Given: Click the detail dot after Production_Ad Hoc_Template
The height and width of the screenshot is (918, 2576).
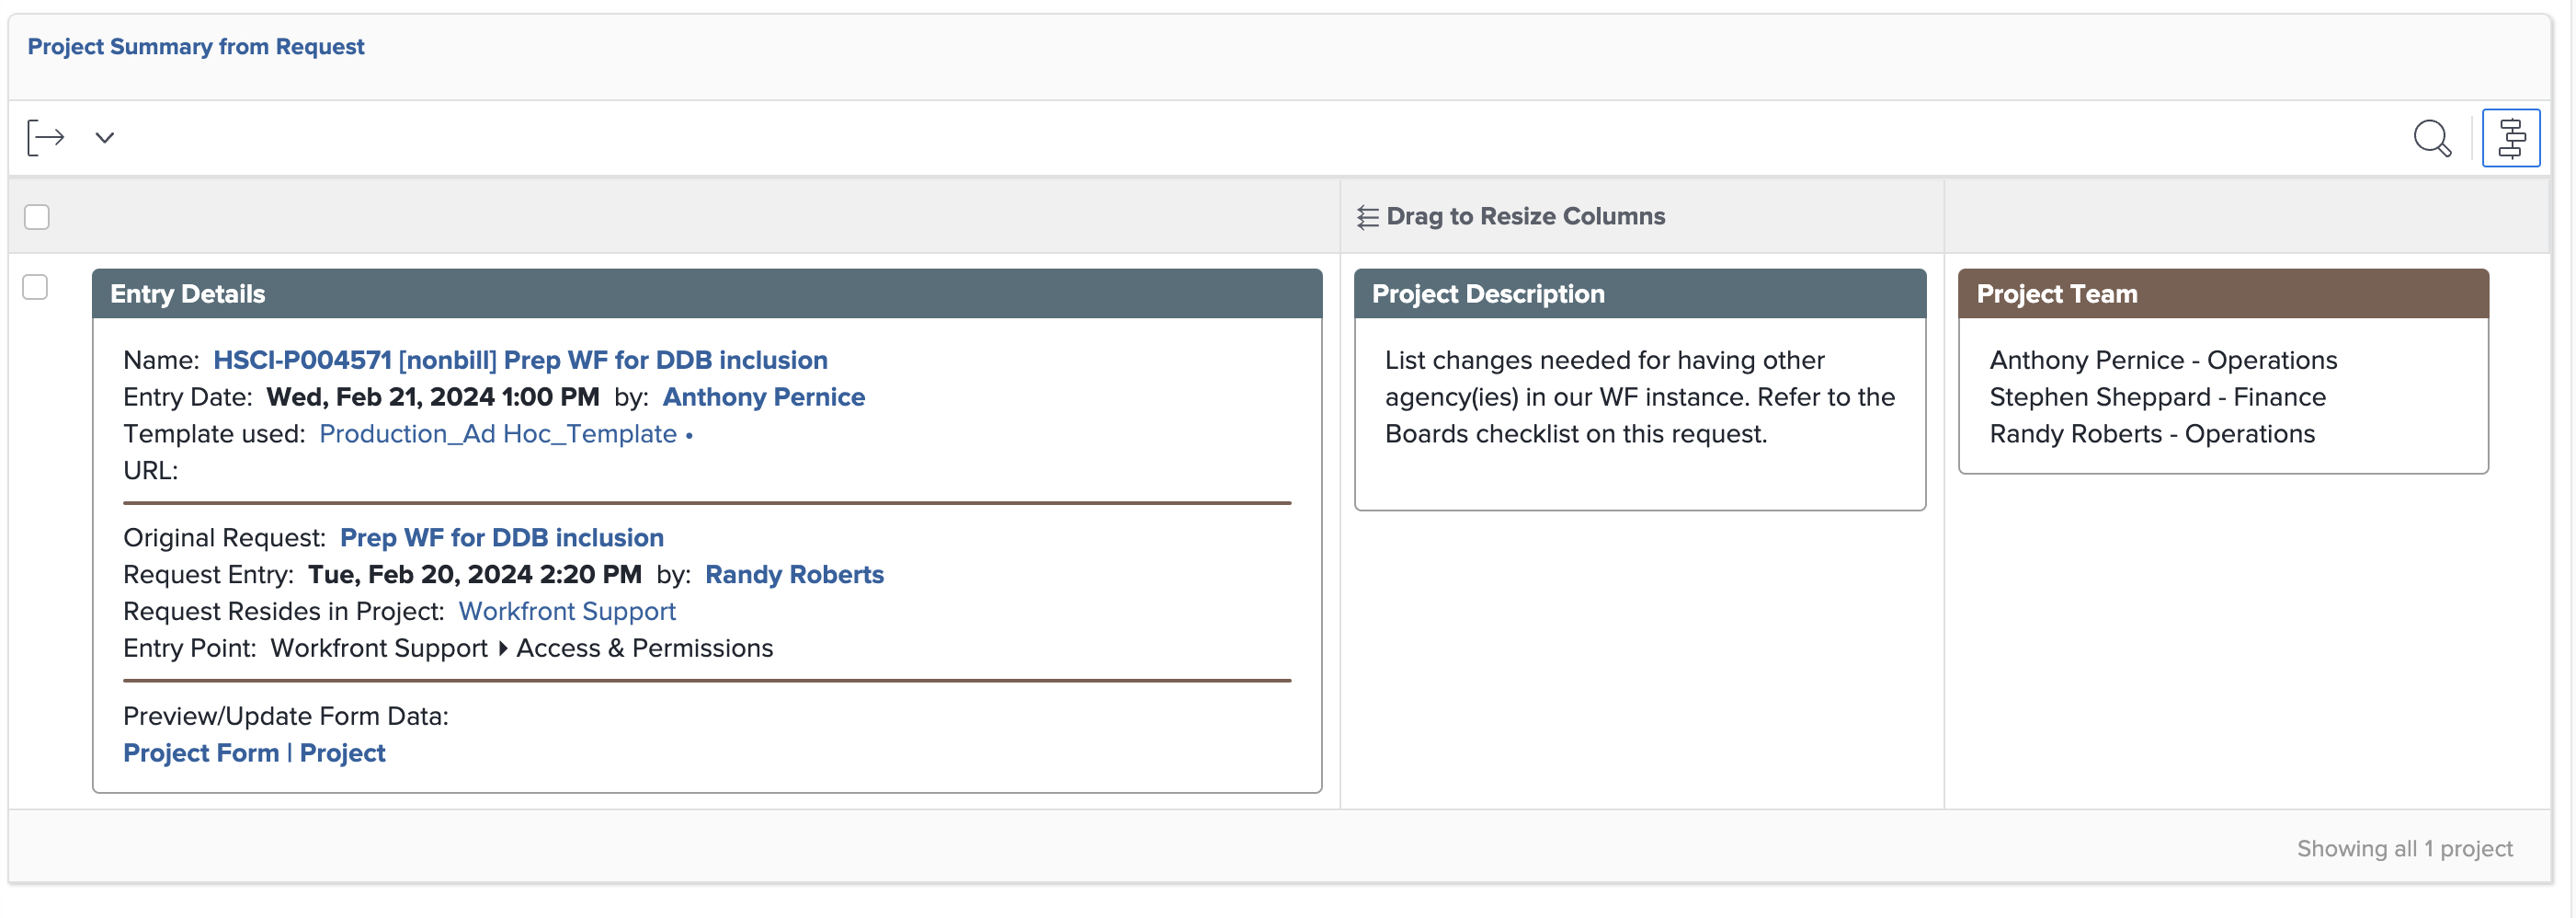Looking at the screenshot, I should tap(689, 436).
